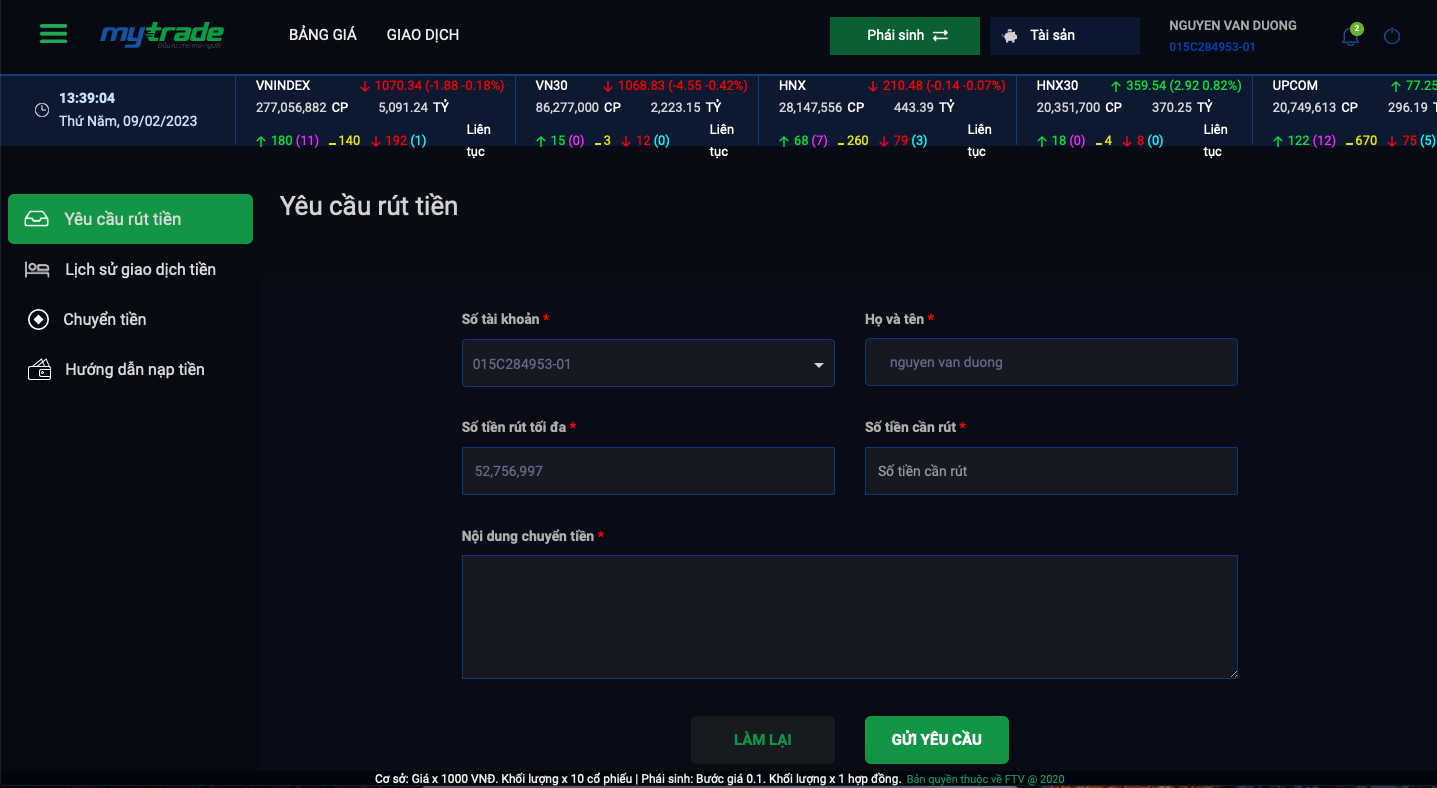
Task: Click the VNINDEX ticker entry
Action: (283, 86)
